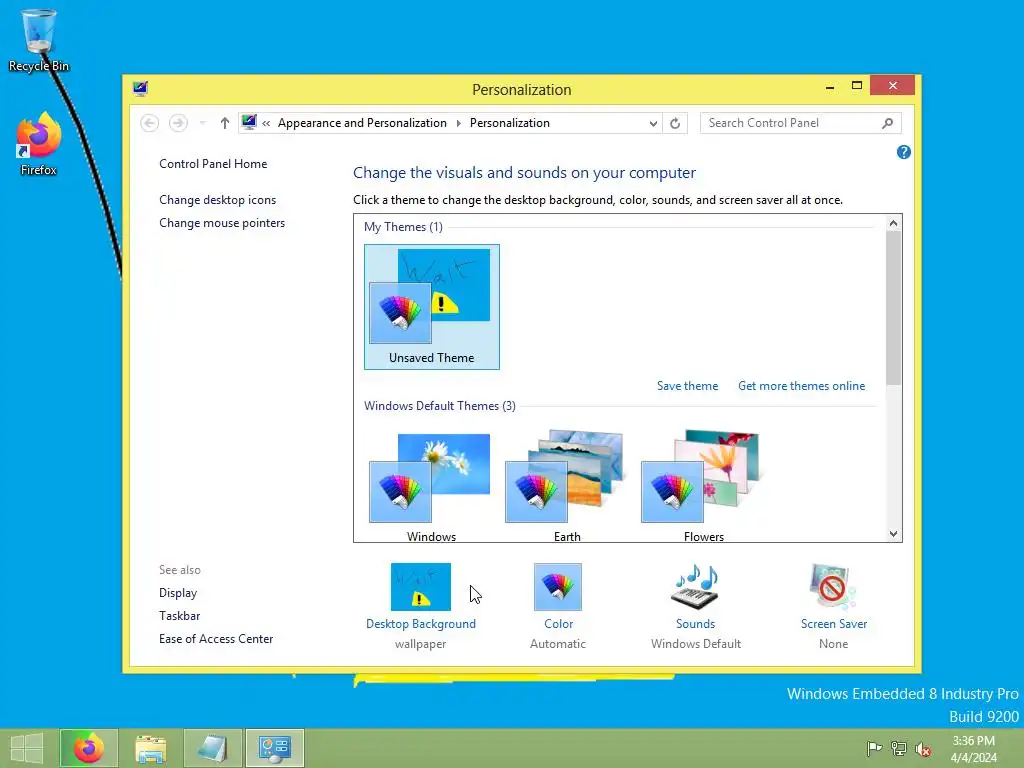
Task: Click the Windows Start button
Action: tap(27, 748)
